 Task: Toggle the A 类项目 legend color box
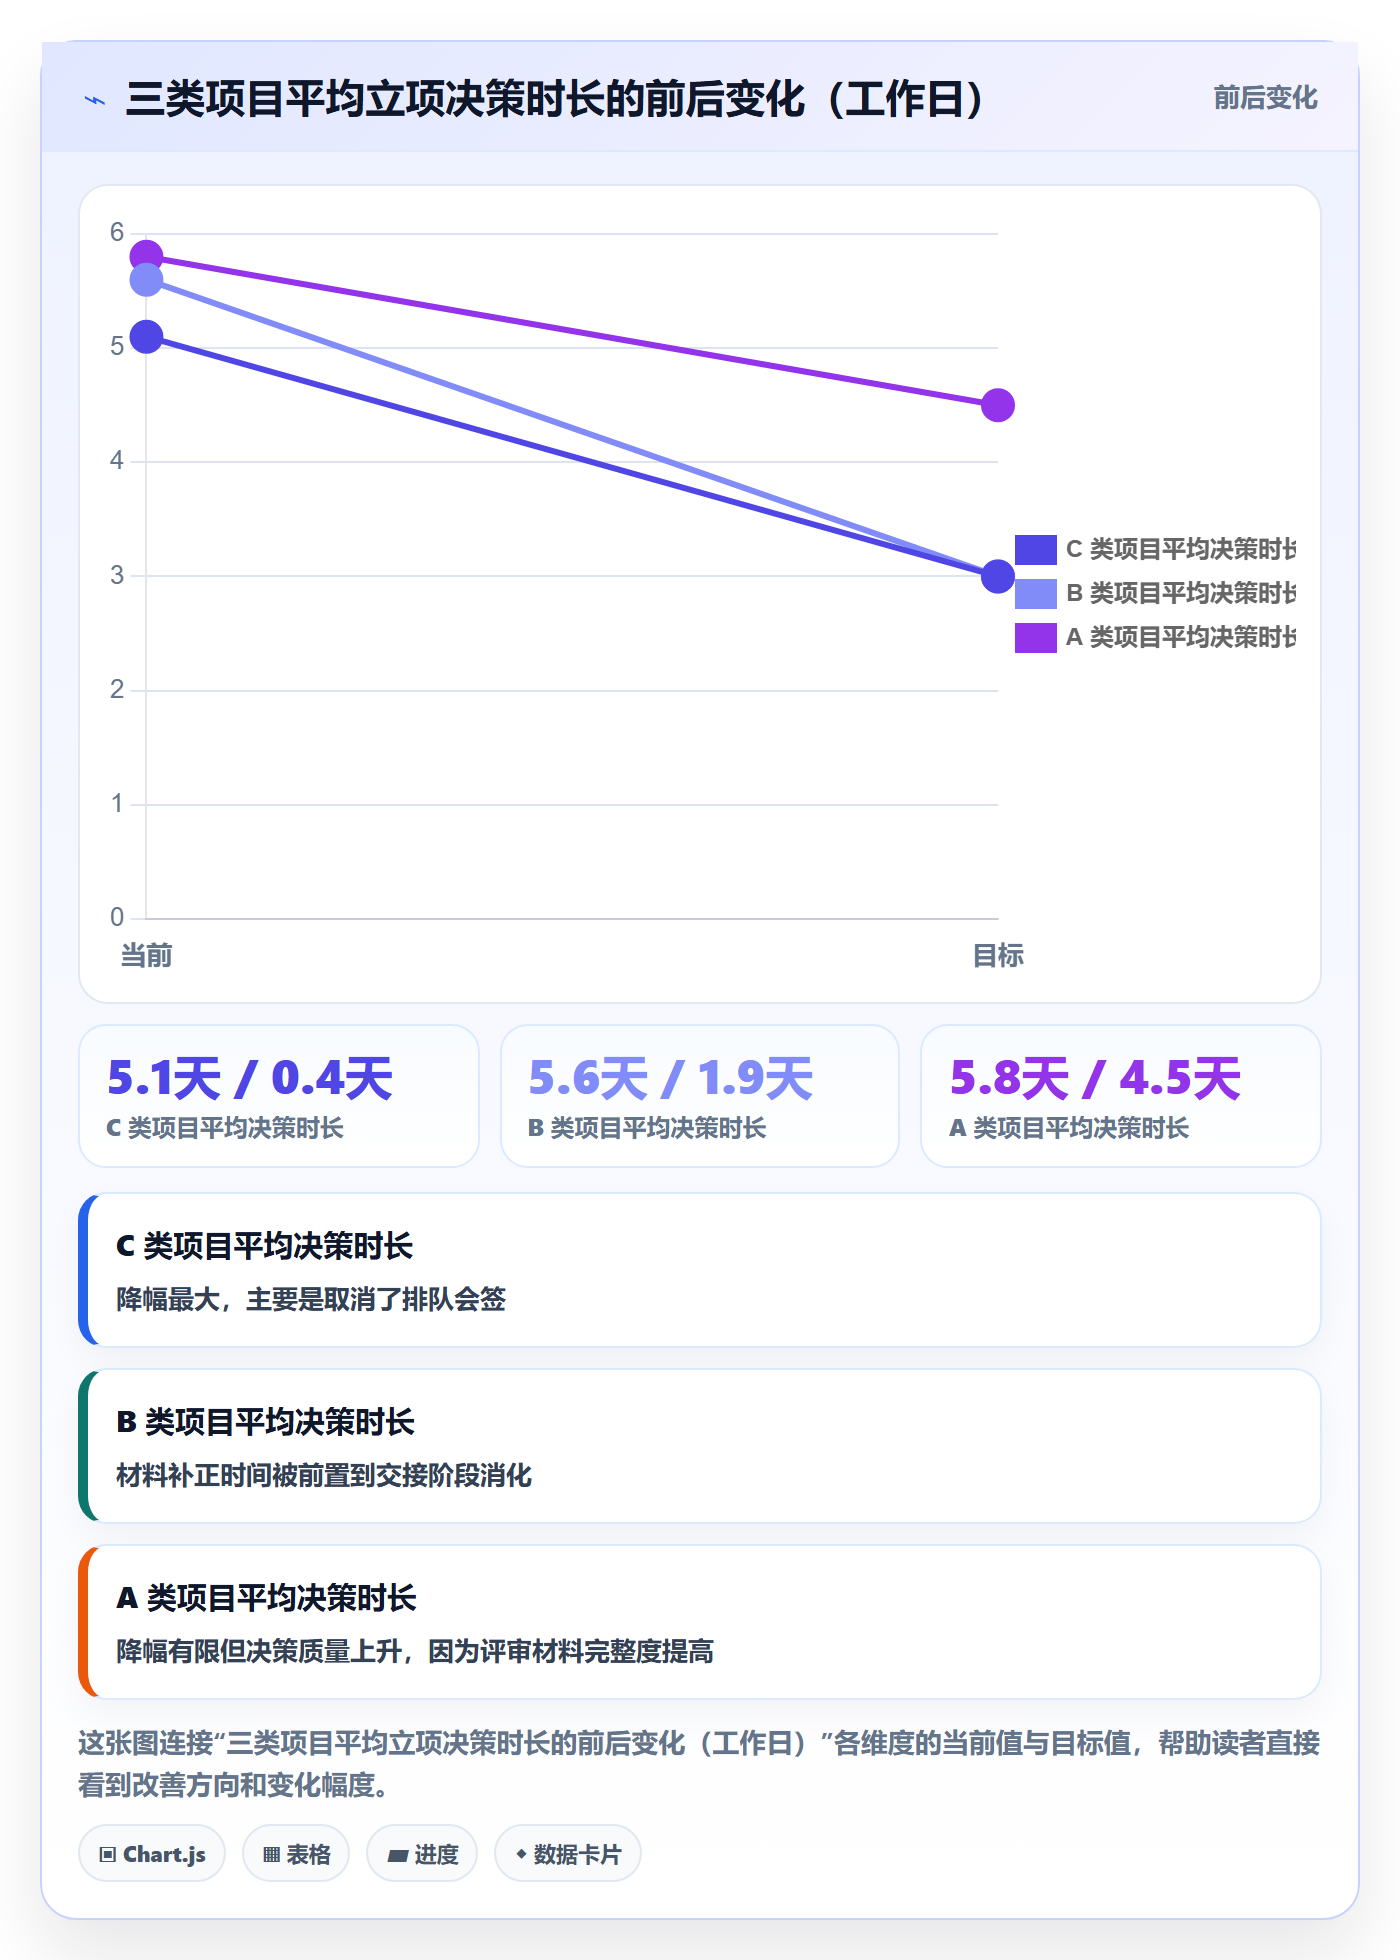click(1036, 638)
